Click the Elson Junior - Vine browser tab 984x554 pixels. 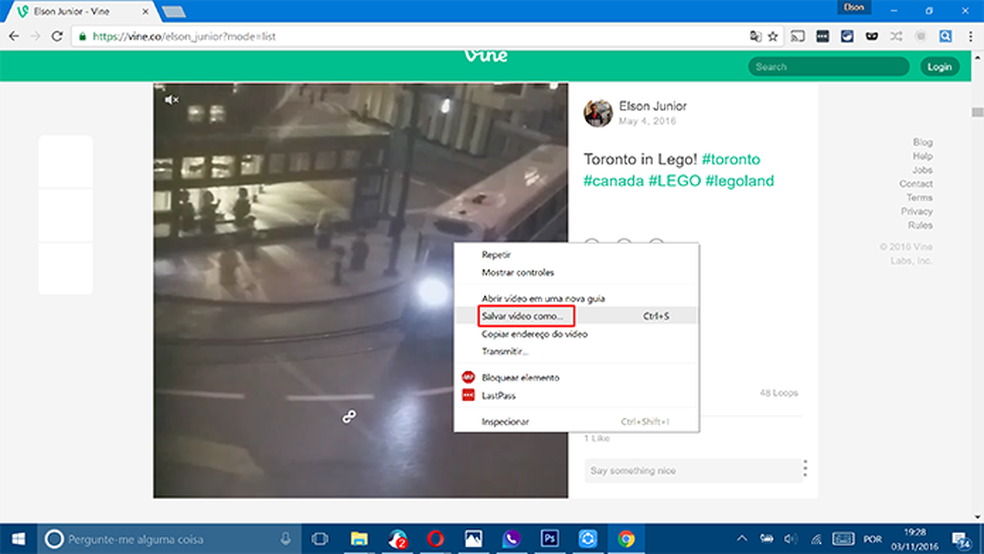click(x=80, y=11)
